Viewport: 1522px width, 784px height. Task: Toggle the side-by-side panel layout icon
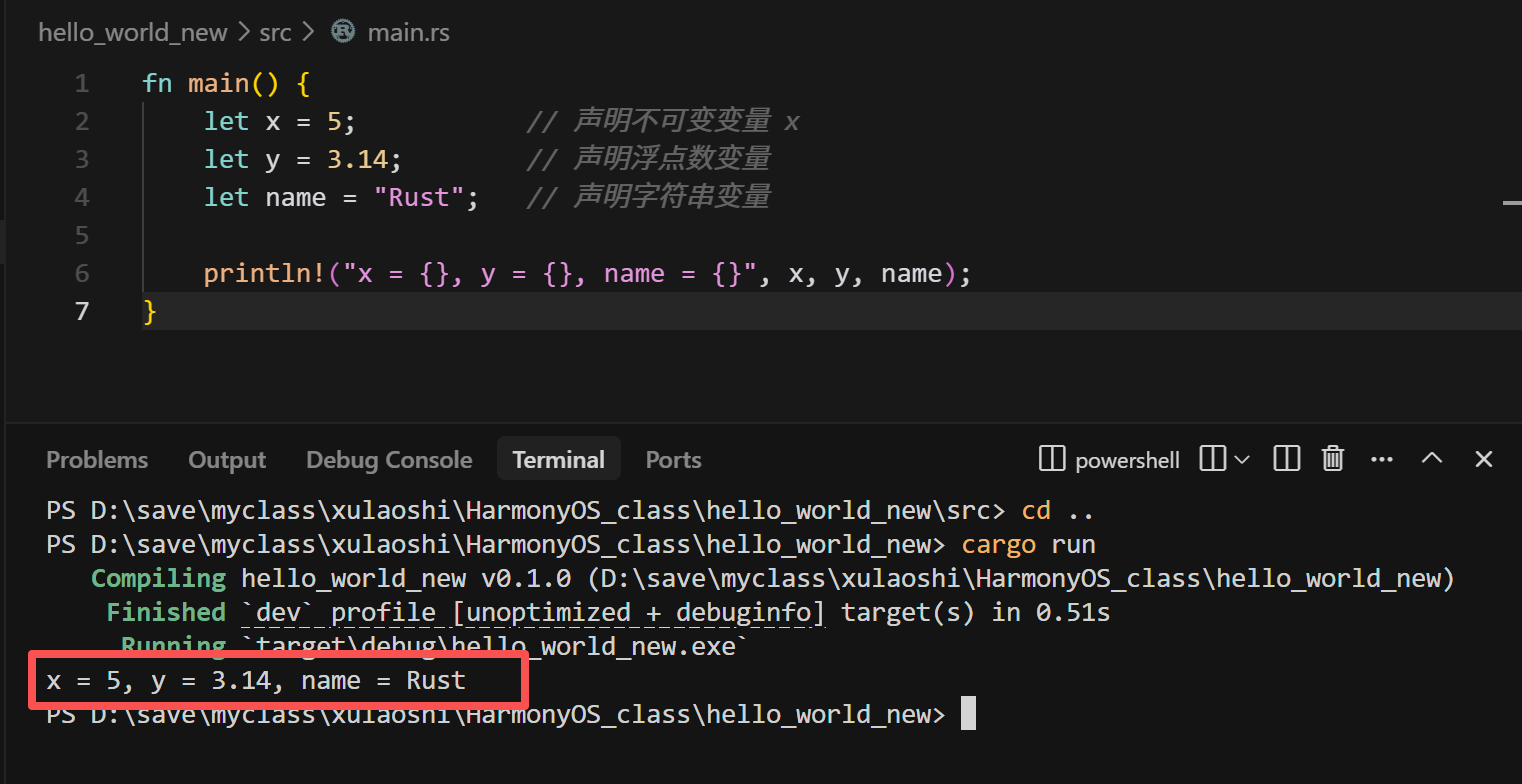(1287, 459)
